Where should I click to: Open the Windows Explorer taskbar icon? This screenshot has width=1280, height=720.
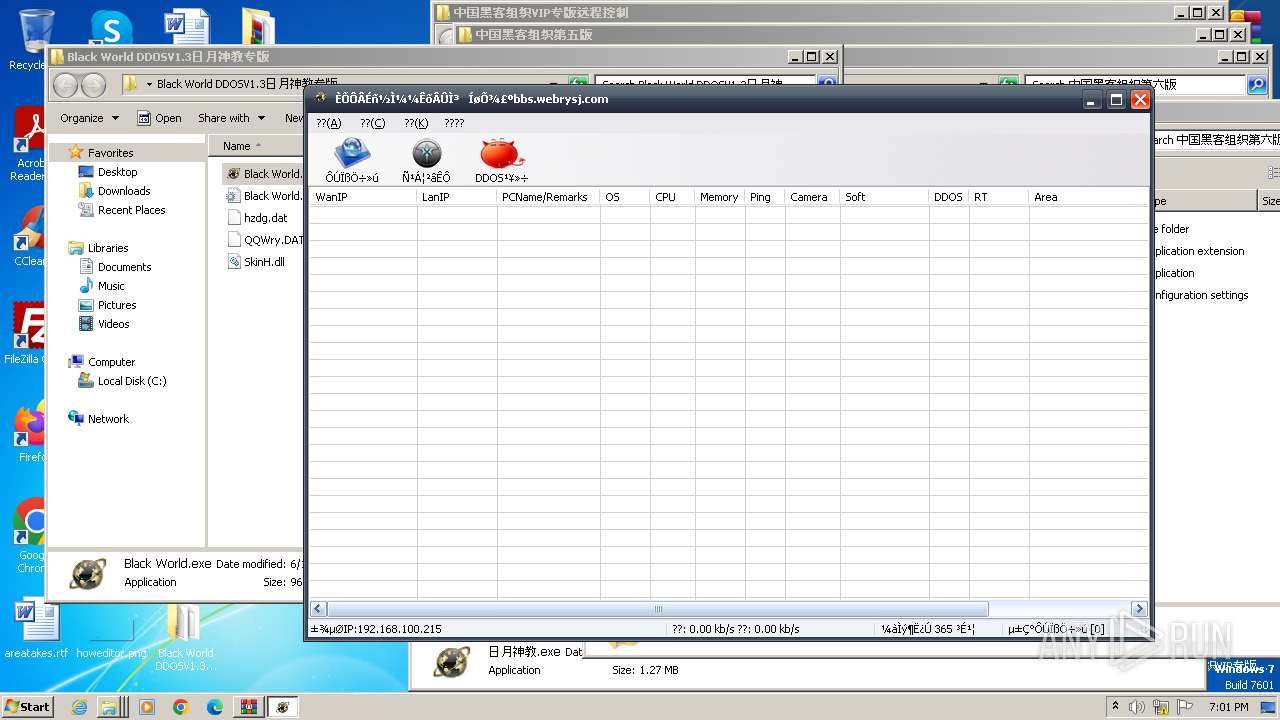click(108, 707)
